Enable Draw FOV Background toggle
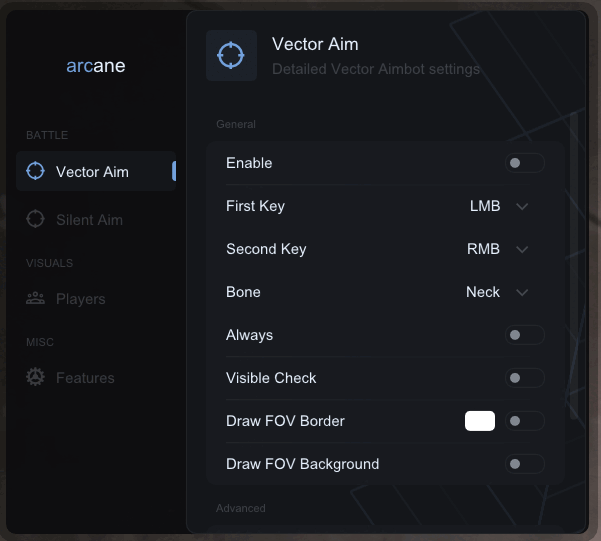The image size is (601, 541). [524, 464]
